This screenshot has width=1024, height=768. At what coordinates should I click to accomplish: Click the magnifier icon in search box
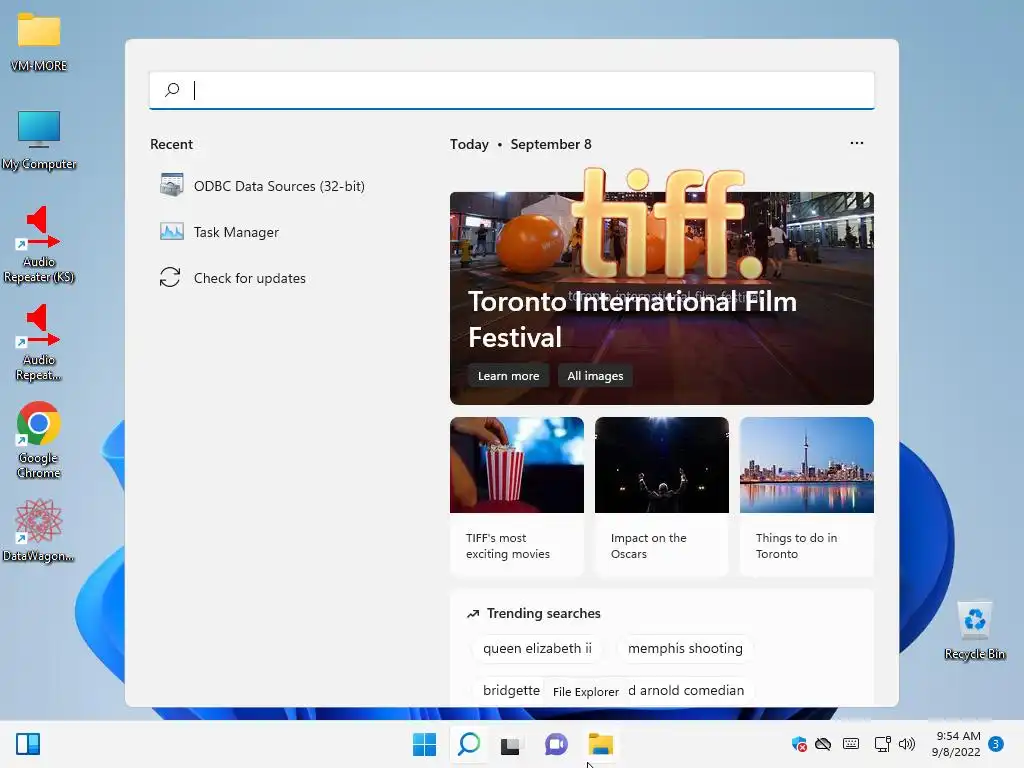click(172, 89)
